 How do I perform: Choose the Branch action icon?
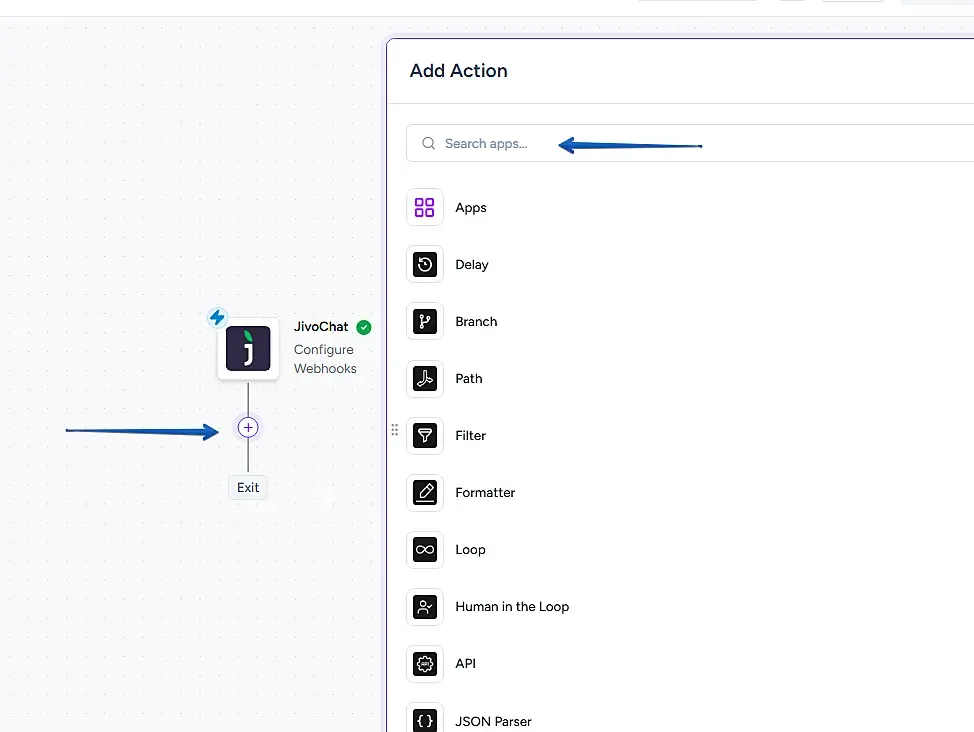[x=425, y=321]
